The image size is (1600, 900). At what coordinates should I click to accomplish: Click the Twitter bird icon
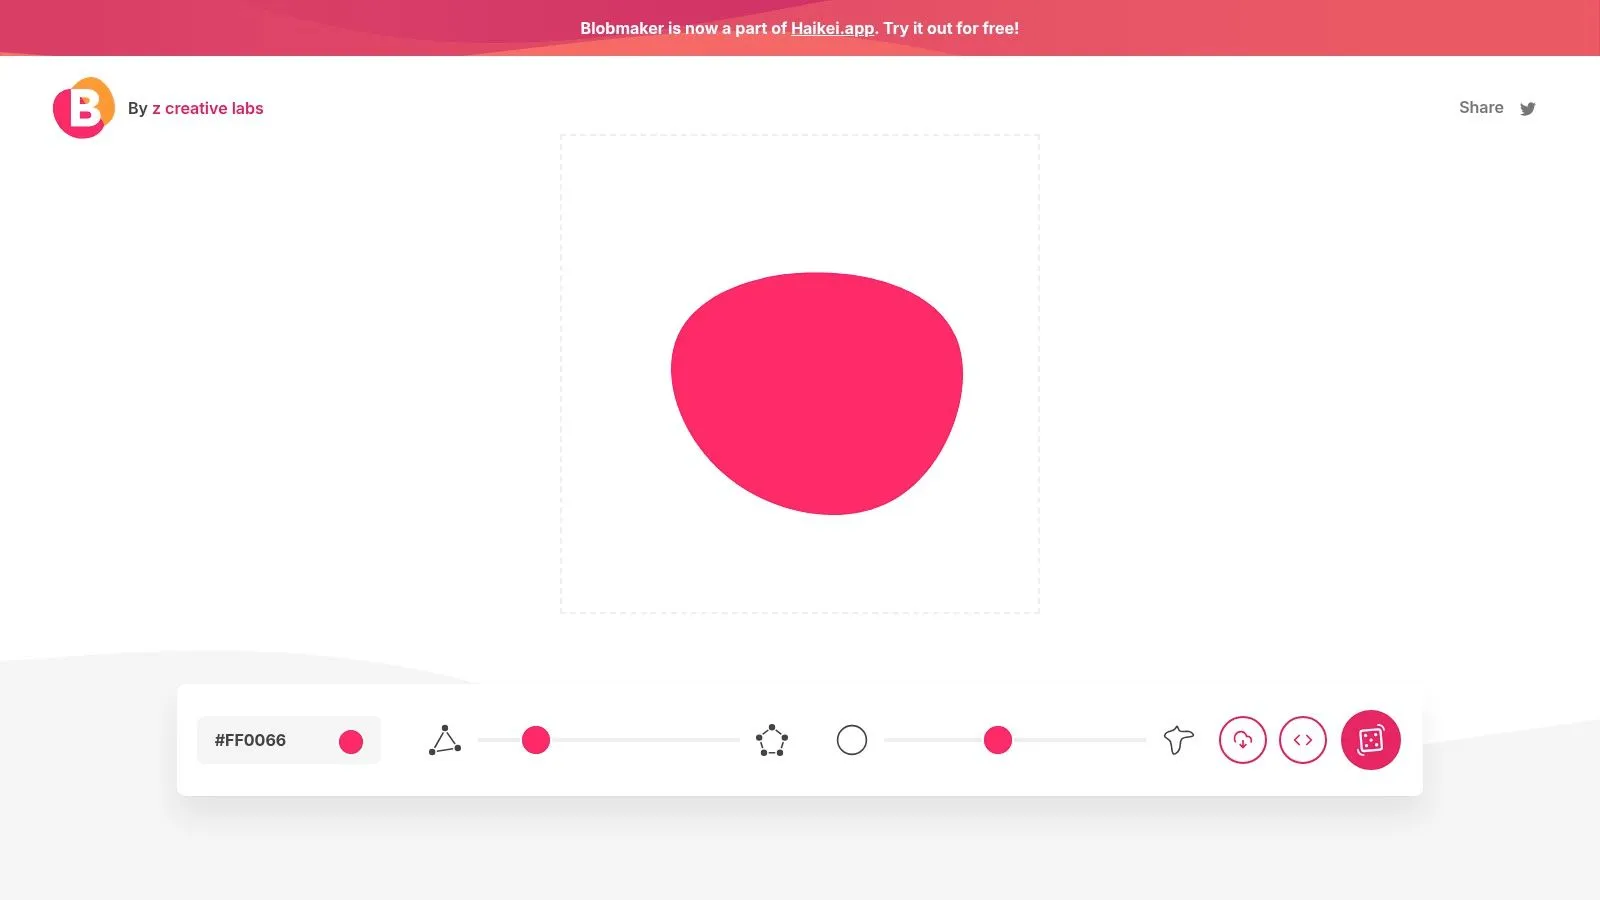coord(1527,108)
